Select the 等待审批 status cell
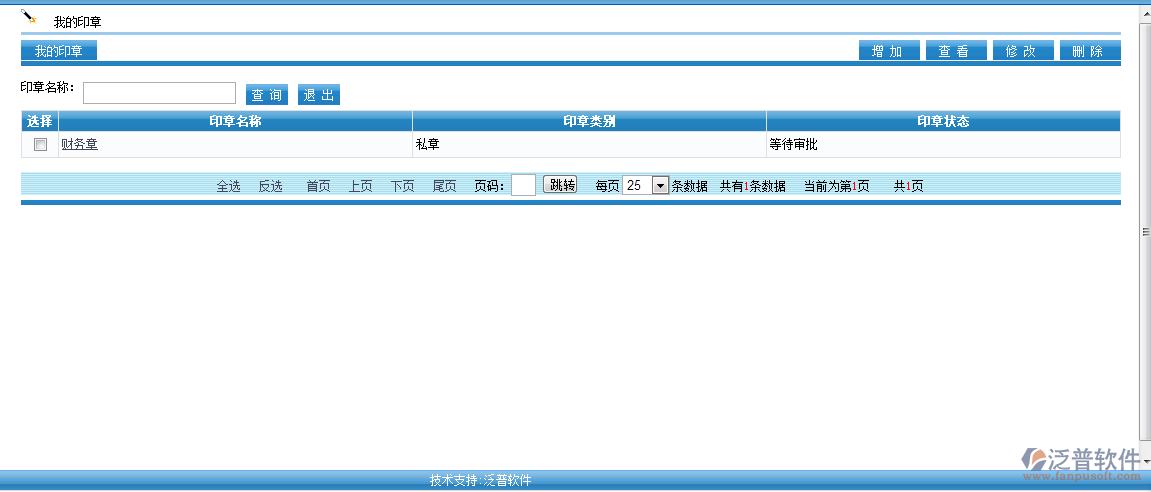The image size is (1151, 492). tap(943, 145)
